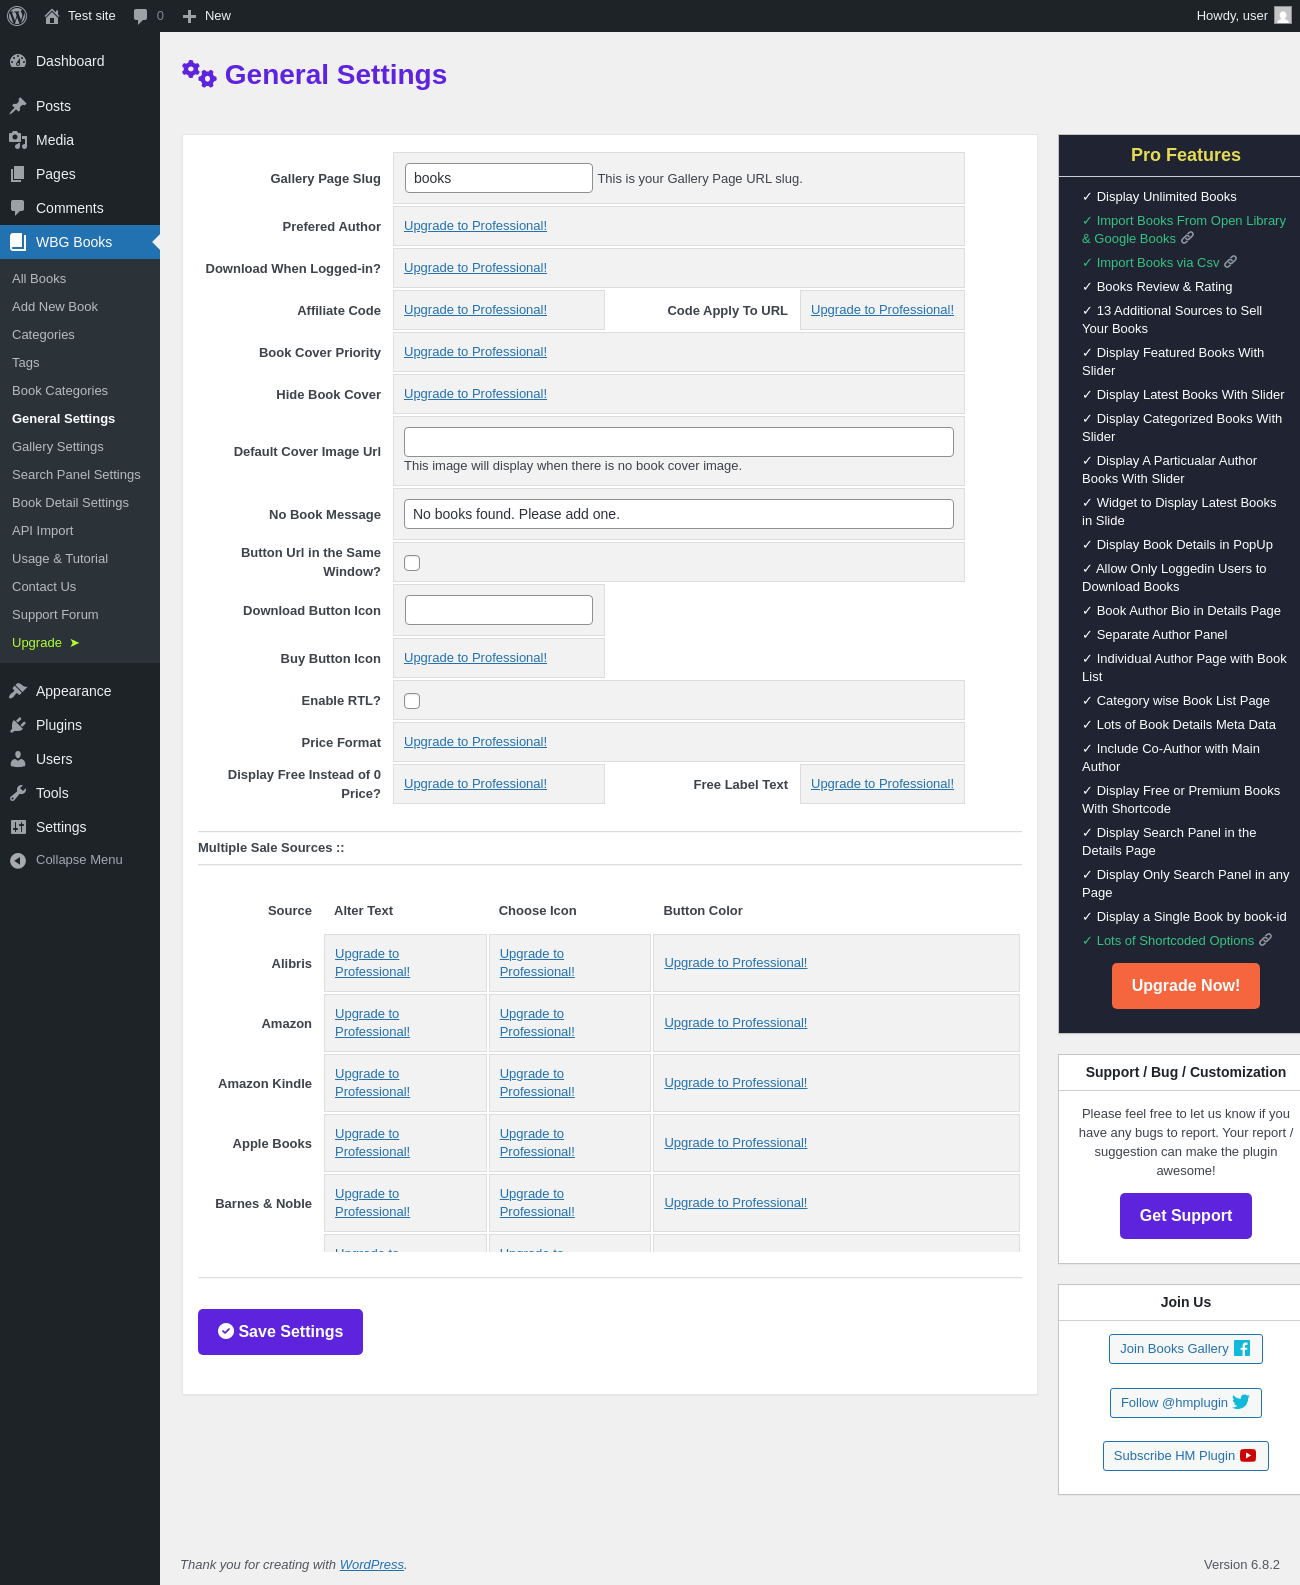Screen dimensions: 1300x1585
Task: Open Contact Us submenu item
Action: [x=44, y=587]
